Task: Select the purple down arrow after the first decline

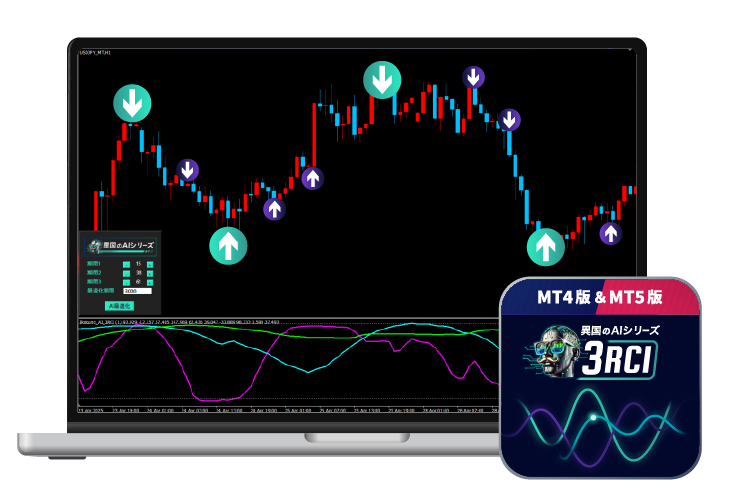Action: 188,170
